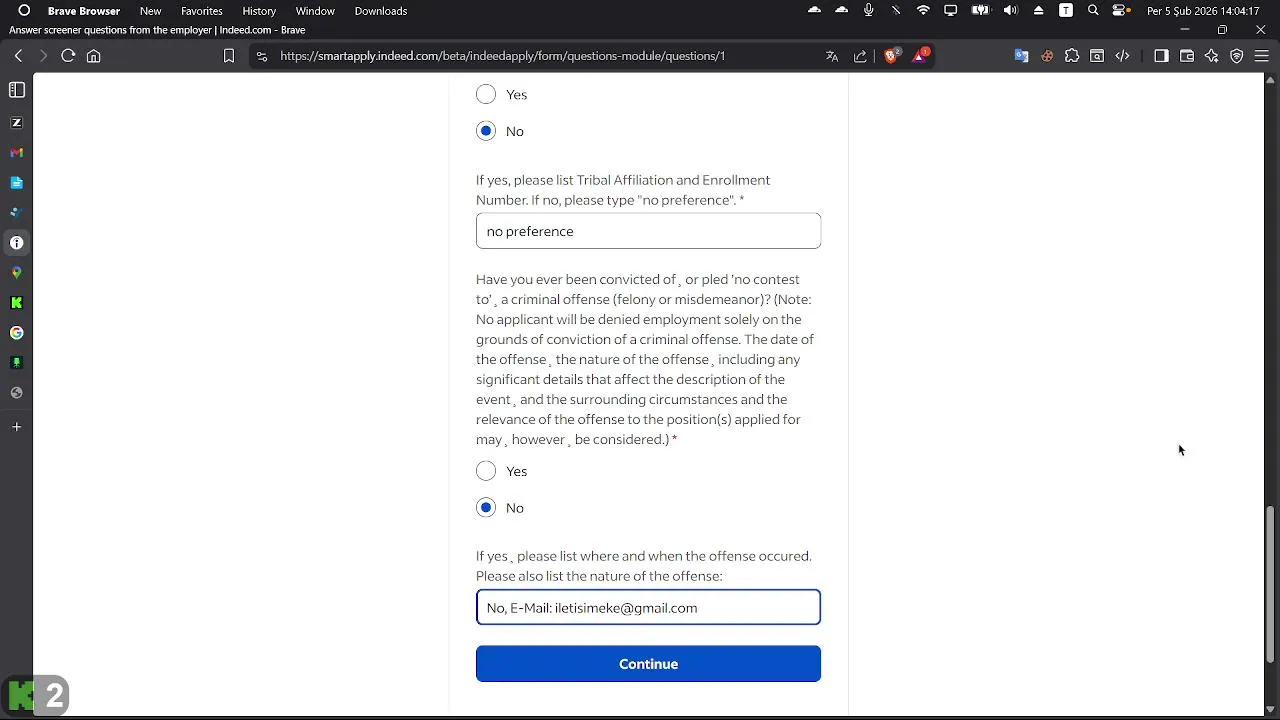Open Gmail from the sidebar
1280x720 pixels.
point(16,153)
